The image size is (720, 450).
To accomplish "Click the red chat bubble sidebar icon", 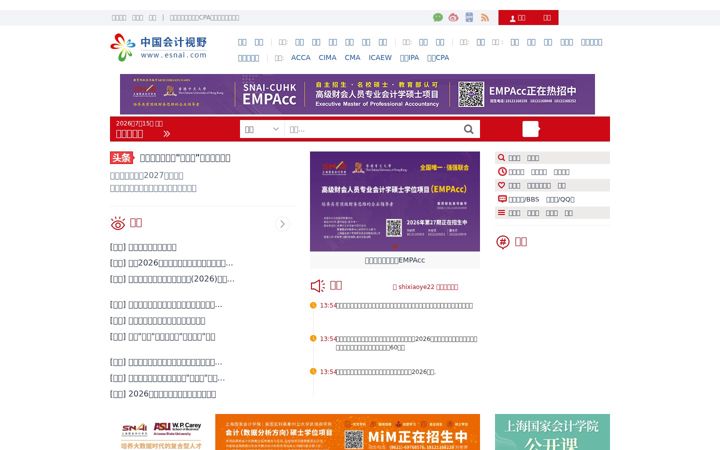I will [502, 199].
